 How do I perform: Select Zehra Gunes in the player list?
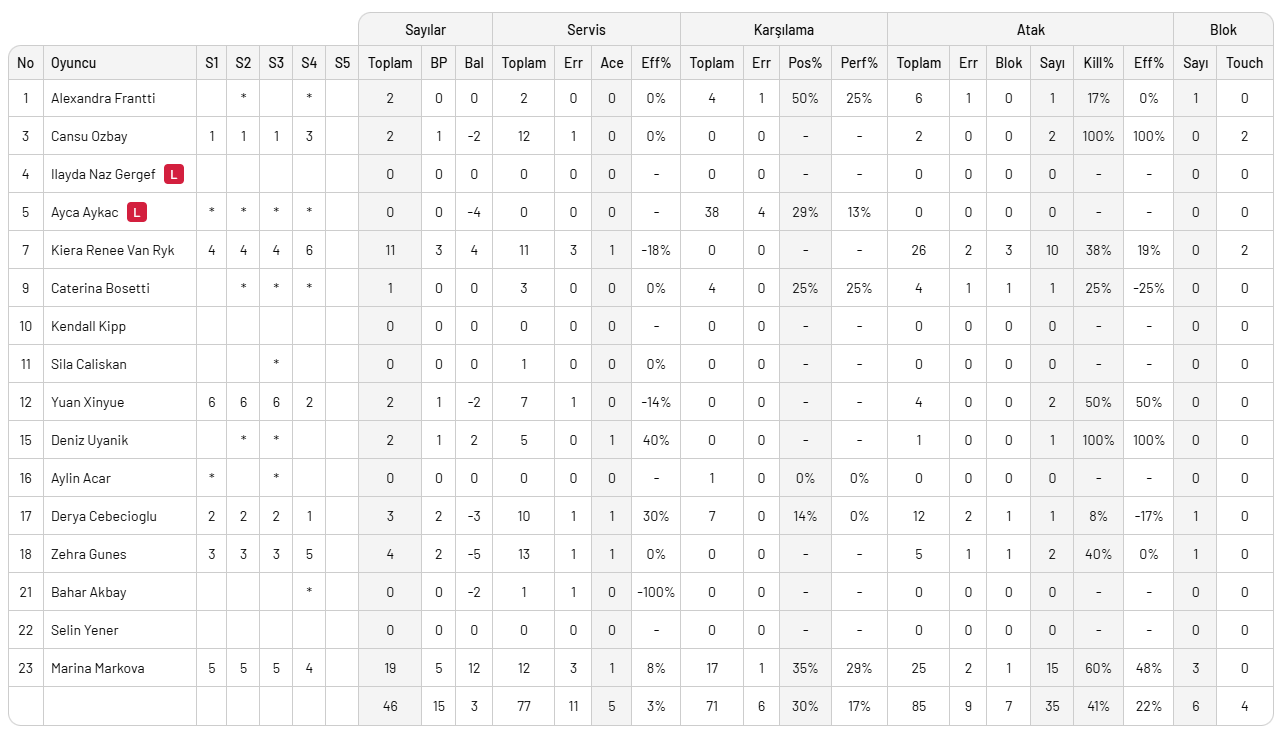pos(89,555)
